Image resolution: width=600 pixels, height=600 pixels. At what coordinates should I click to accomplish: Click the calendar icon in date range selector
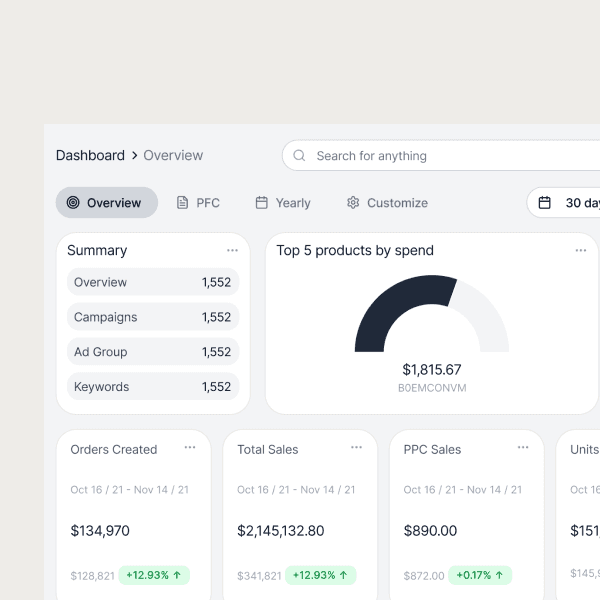[x=545, y=202]
